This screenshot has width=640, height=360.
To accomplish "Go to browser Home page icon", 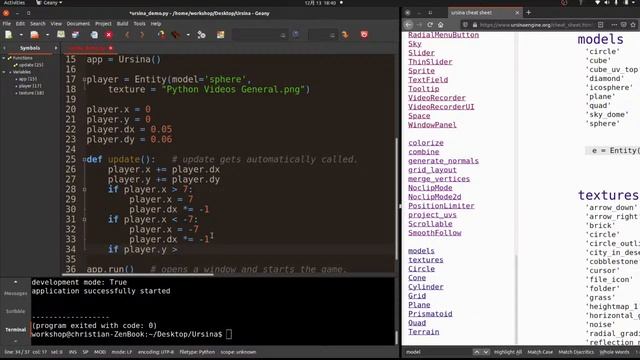I will 440,25.
